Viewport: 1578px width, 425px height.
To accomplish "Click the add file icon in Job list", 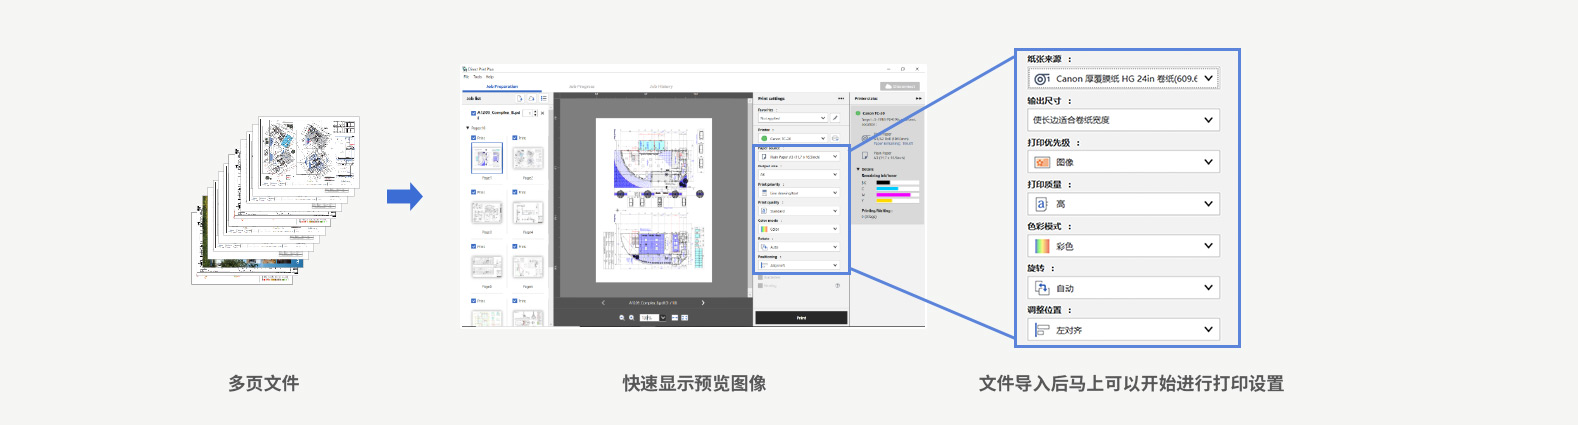I will (x=520, y=98).
